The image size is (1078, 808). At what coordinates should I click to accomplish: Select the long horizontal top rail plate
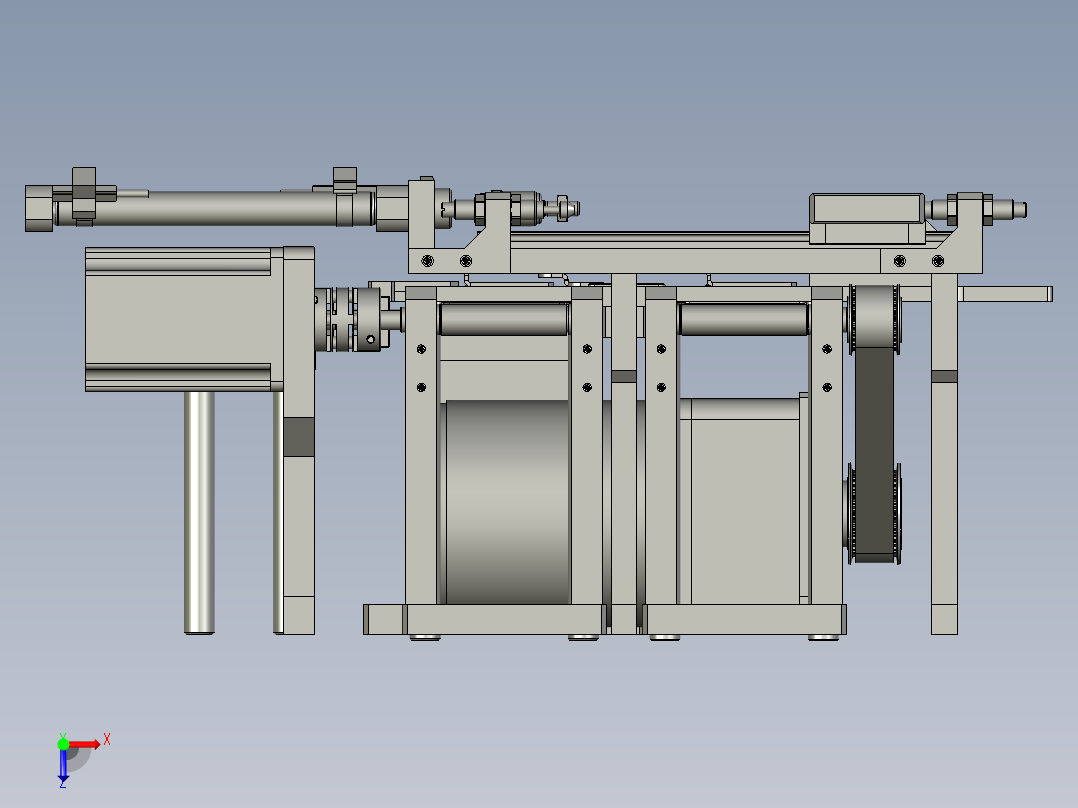[x=694, y=261]
